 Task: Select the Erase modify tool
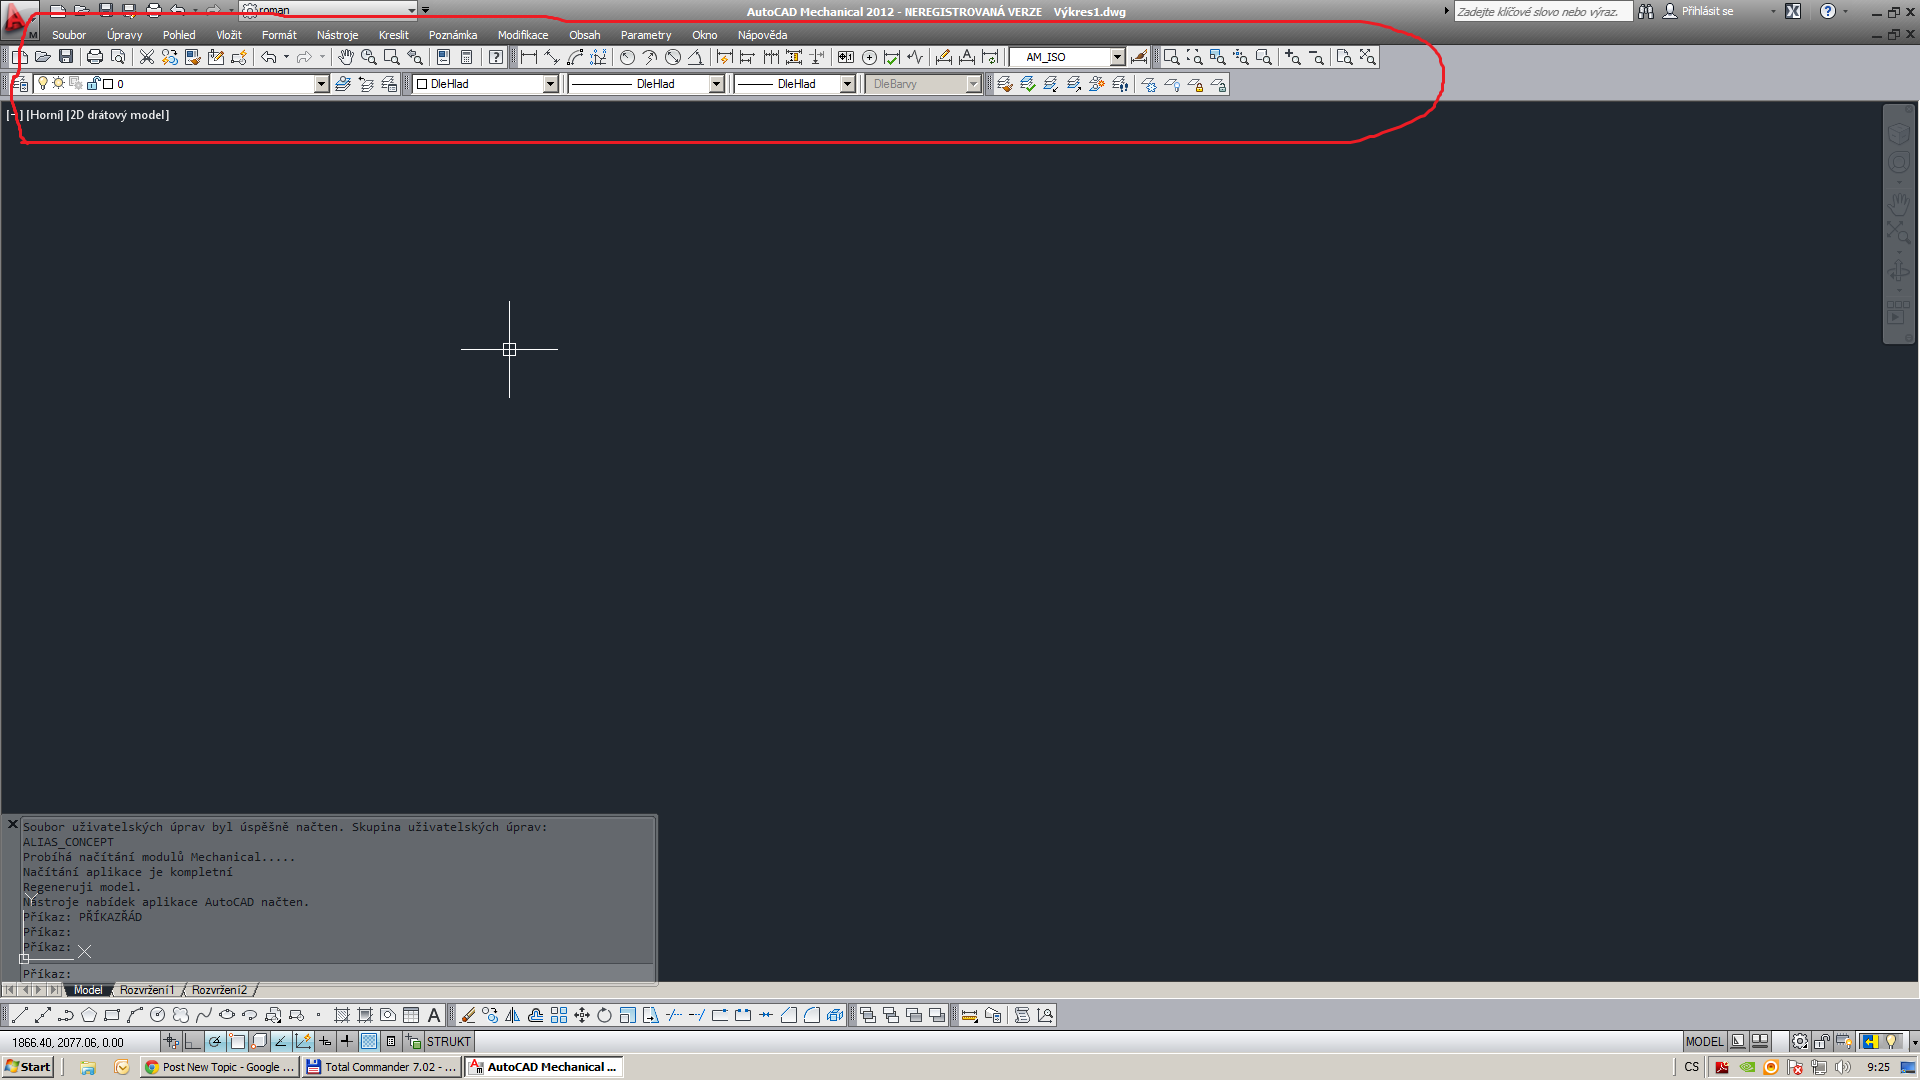pyautogui.click(x=467, y=1015)
